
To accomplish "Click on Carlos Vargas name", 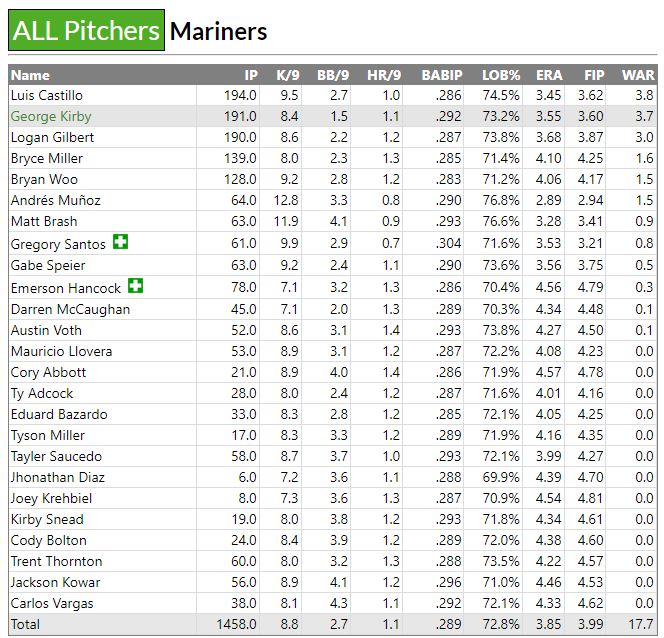I will [52, 603].
